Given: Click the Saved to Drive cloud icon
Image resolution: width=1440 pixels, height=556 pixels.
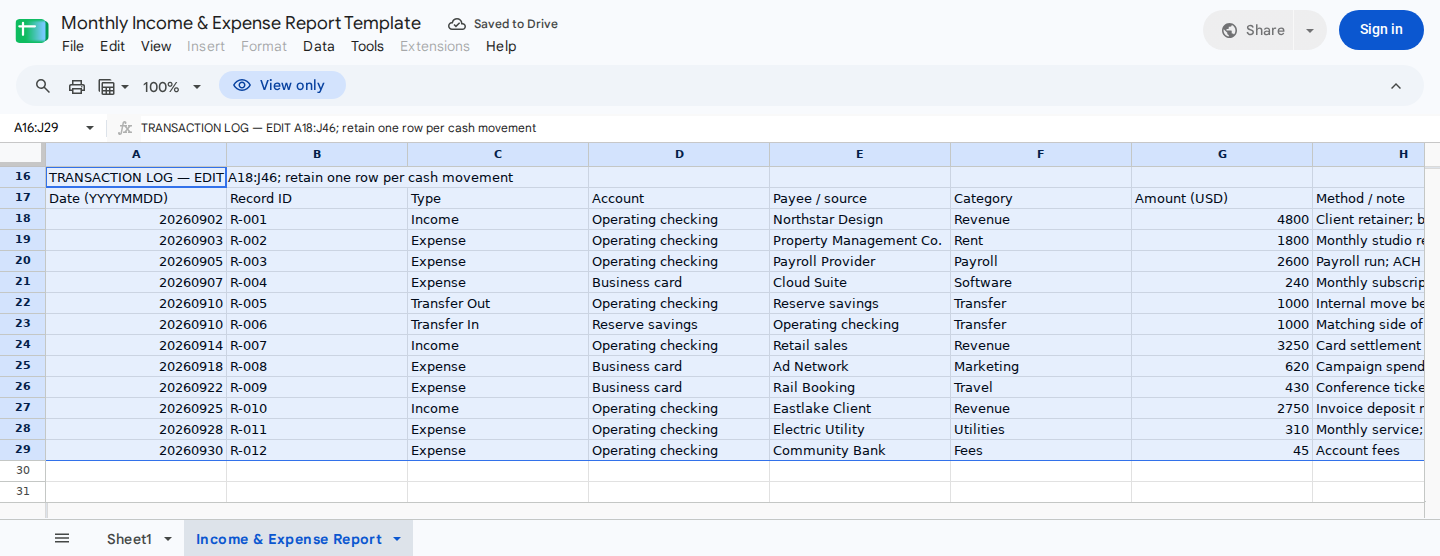Looking at the screenshot, I should tap(457, 24).
